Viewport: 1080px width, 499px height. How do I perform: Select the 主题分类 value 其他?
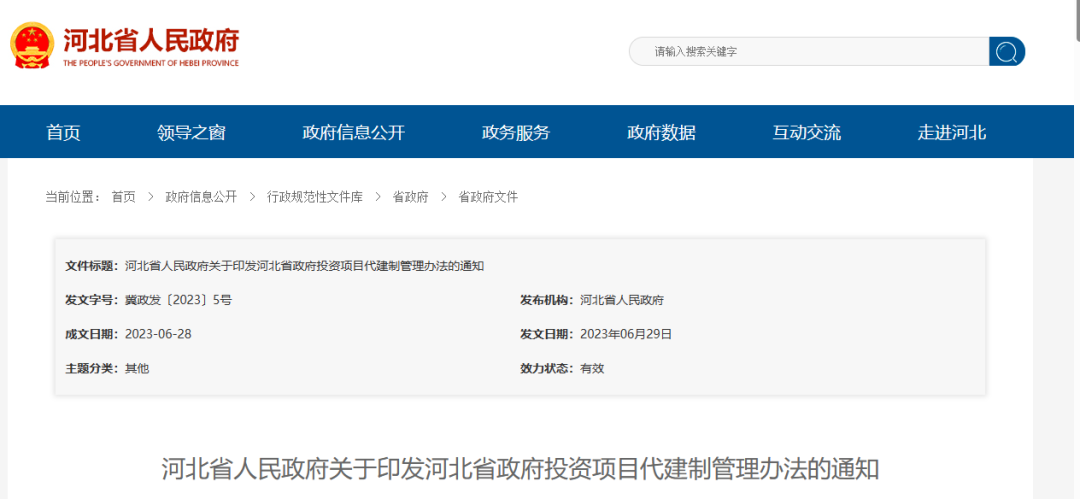click(137, 368)
